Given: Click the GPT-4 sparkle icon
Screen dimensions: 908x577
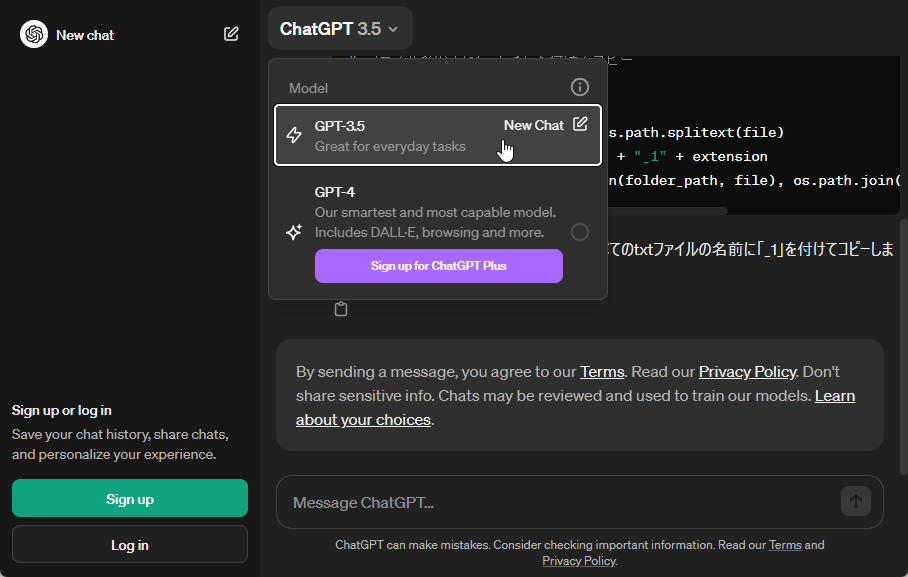Looking at the screenshot, I should coord(294,231).
